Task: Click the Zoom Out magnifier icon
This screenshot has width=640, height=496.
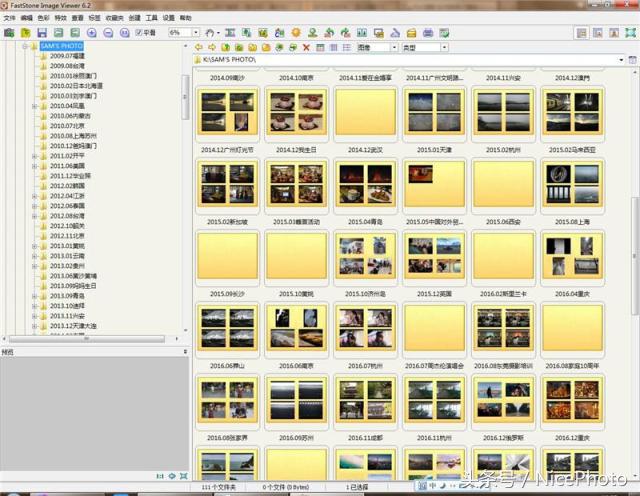Action: (x=106, y=33)
